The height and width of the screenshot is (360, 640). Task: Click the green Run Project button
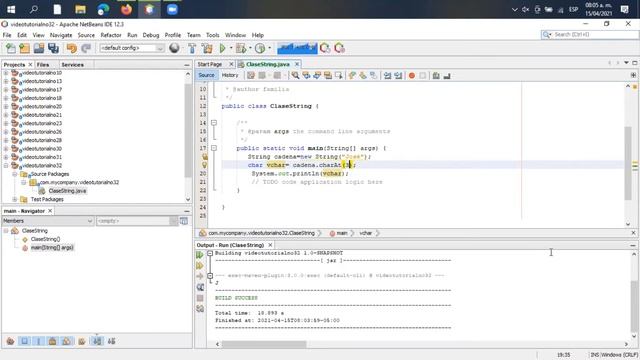[x=222, y=48]
